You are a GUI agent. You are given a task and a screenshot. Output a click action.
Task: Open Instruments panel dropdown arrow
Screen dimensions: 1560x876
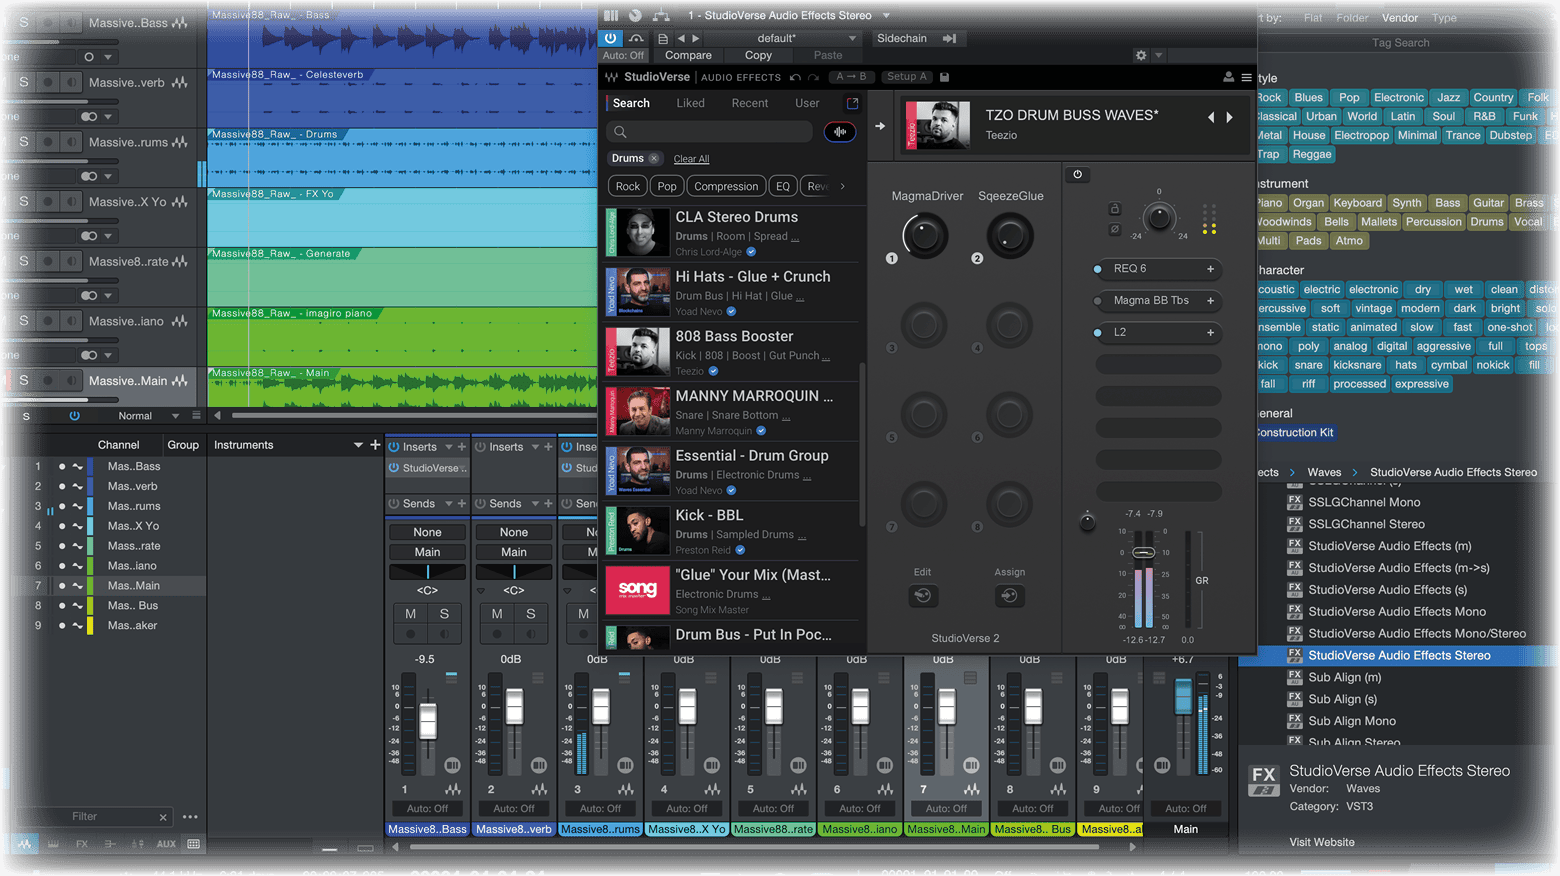358,445
